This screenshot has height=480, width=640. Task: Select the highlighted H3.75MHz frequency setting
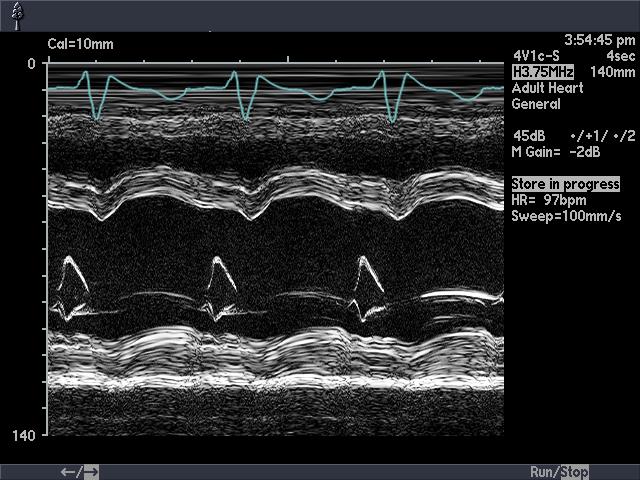pyautogui.click(x=542, y=72)
